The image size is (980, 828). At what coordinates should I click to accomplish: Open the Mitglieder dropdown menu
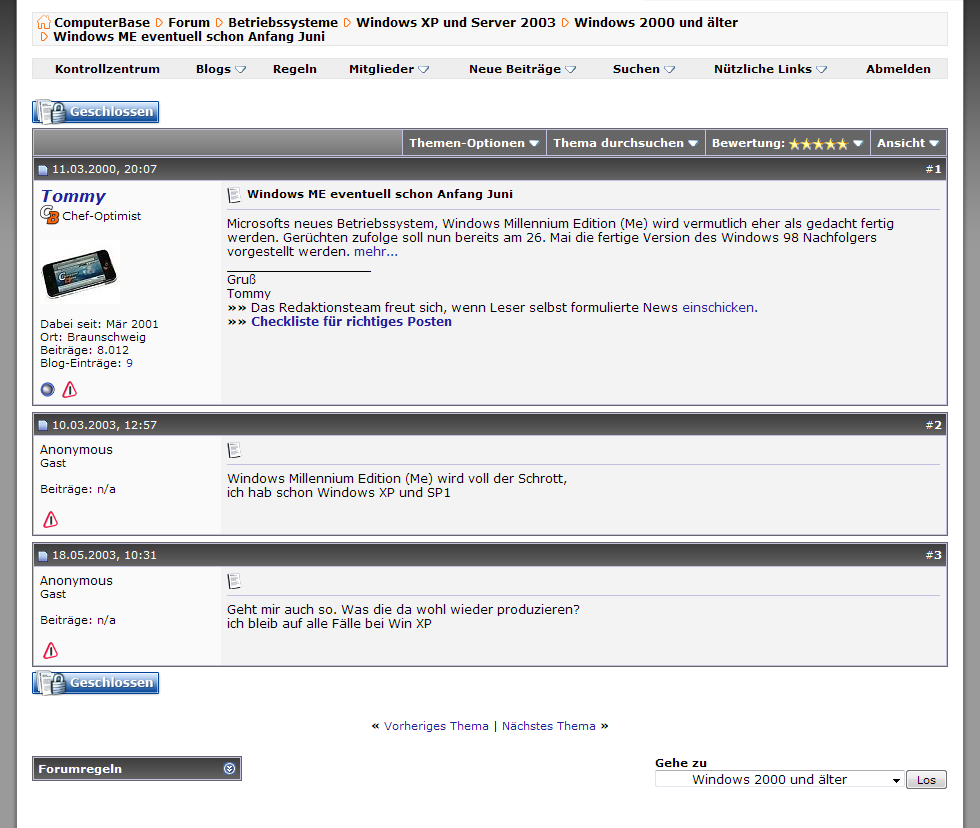(x=389, y=69)
